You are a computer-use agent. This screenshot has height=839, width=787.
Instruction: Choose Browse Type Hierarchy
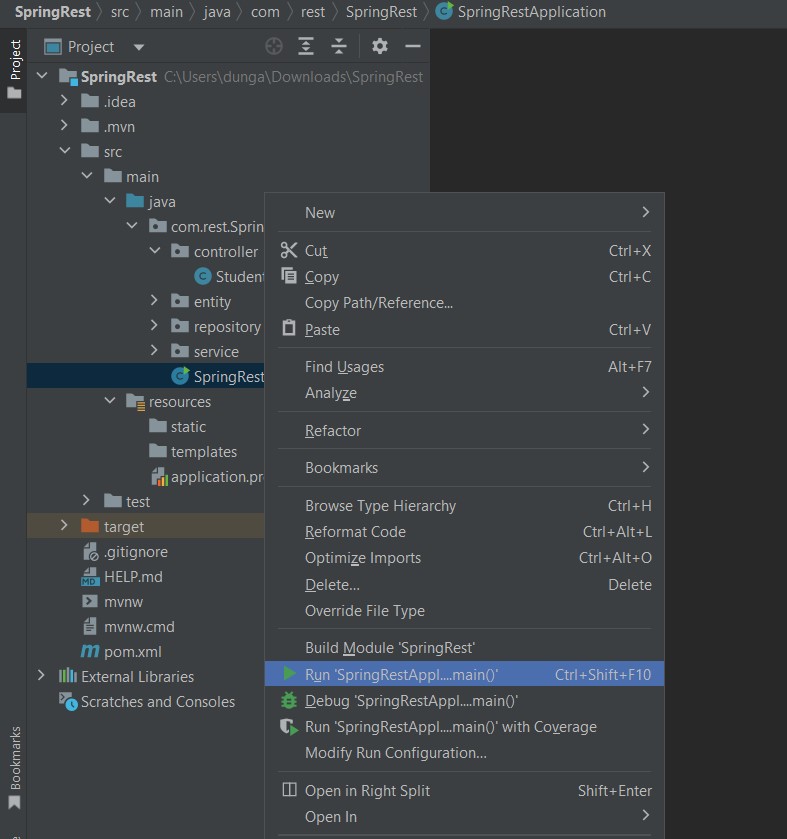click(464, 506)
